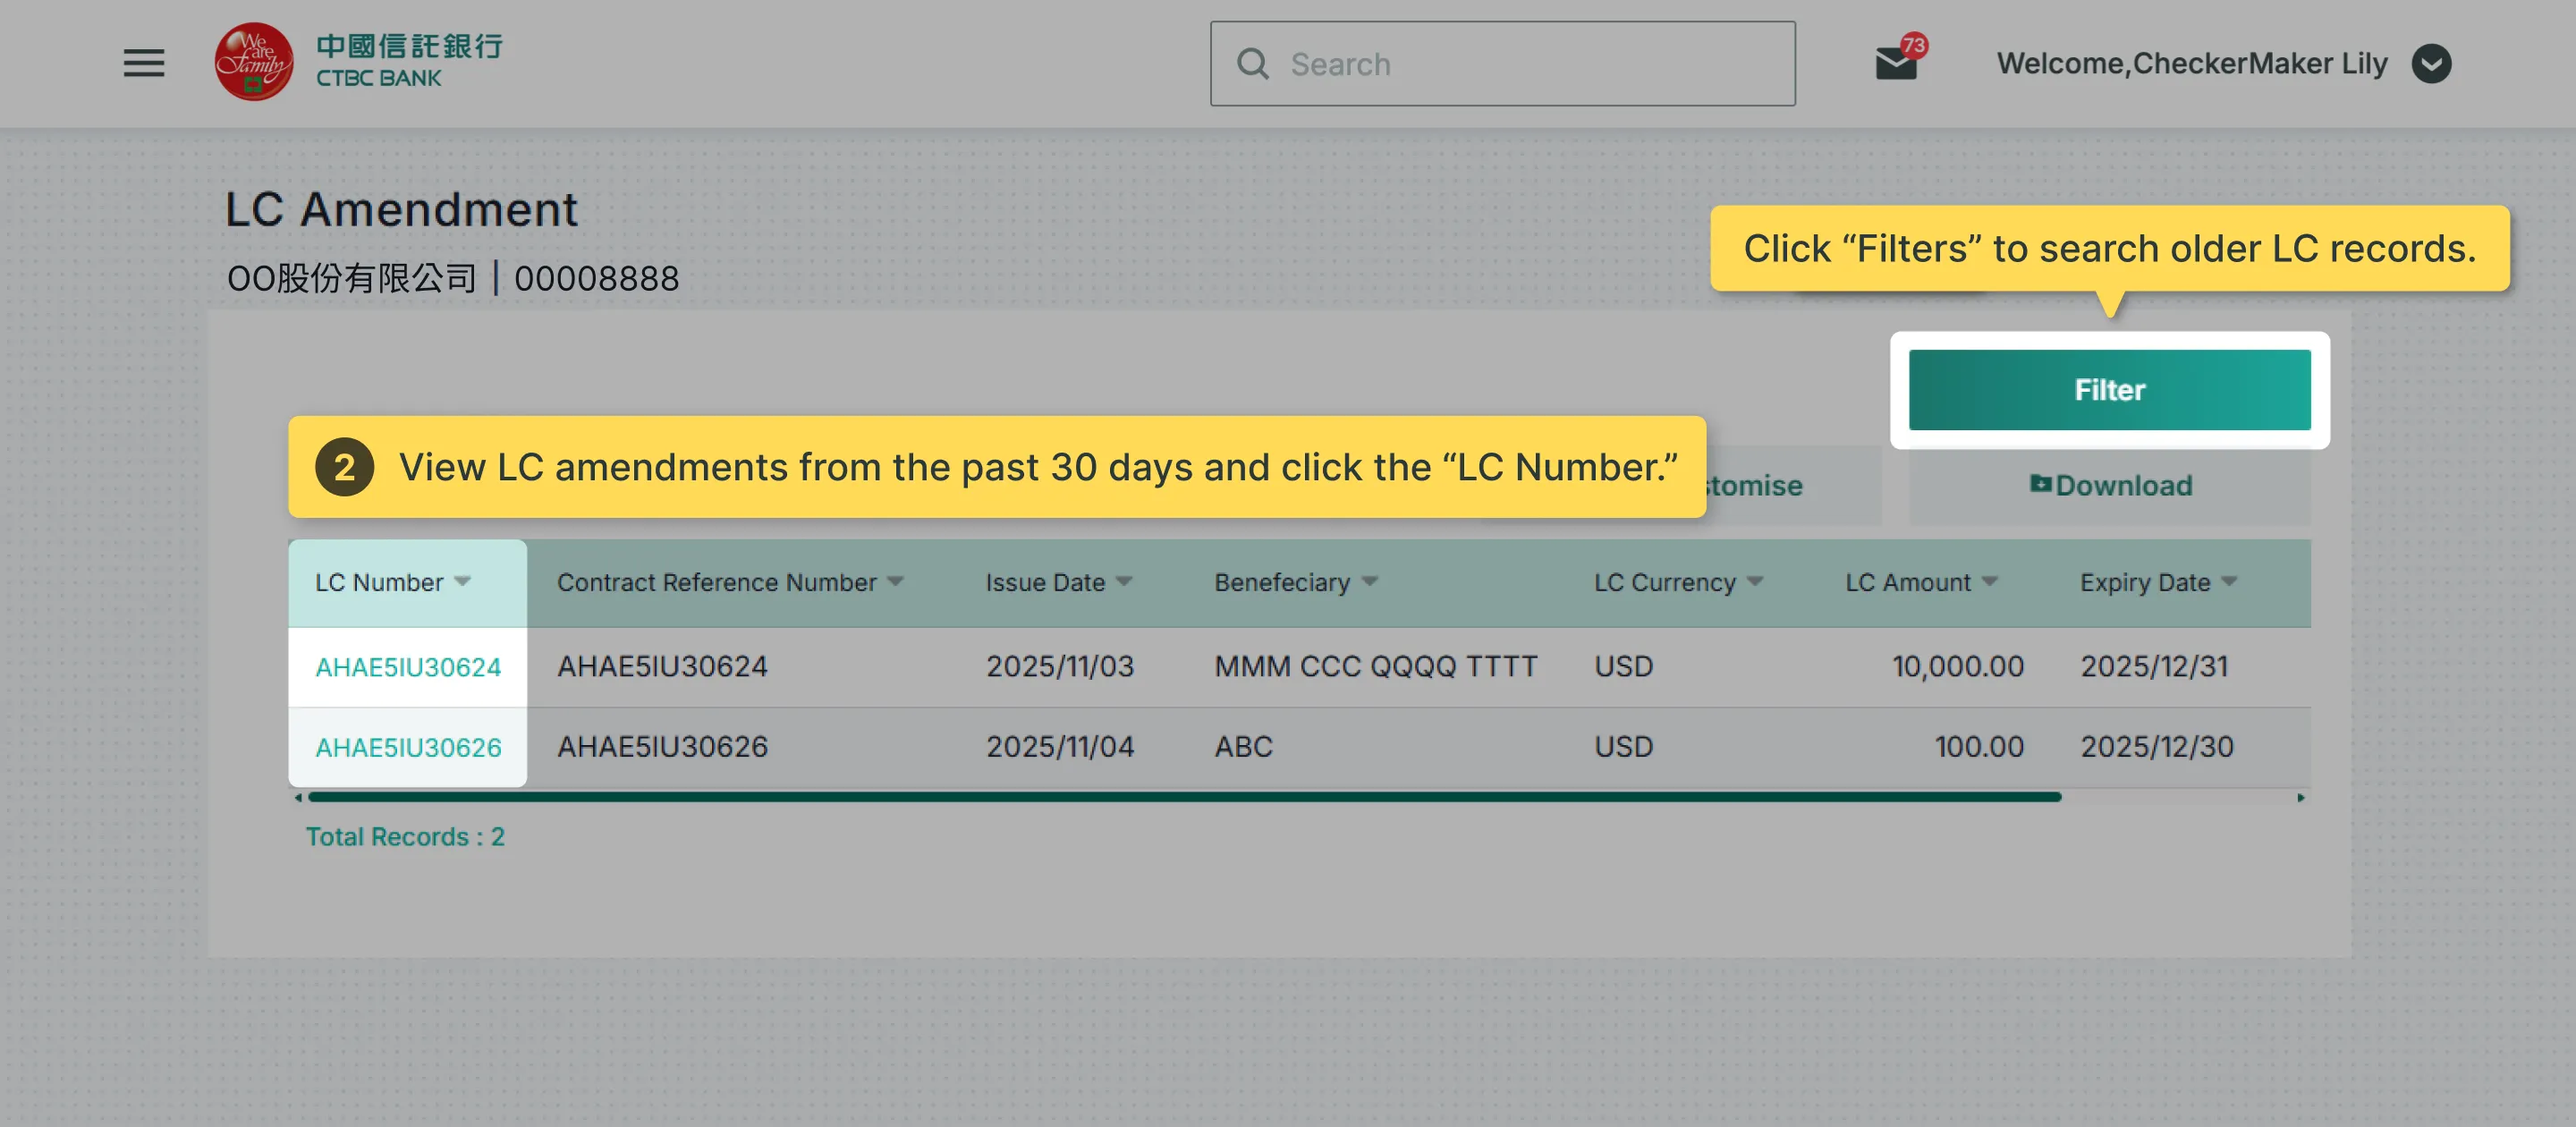This screenshot has width=2576, height=1127.
Task: Sort by the LC Amount column arrow
Action: pos(1990,582)
